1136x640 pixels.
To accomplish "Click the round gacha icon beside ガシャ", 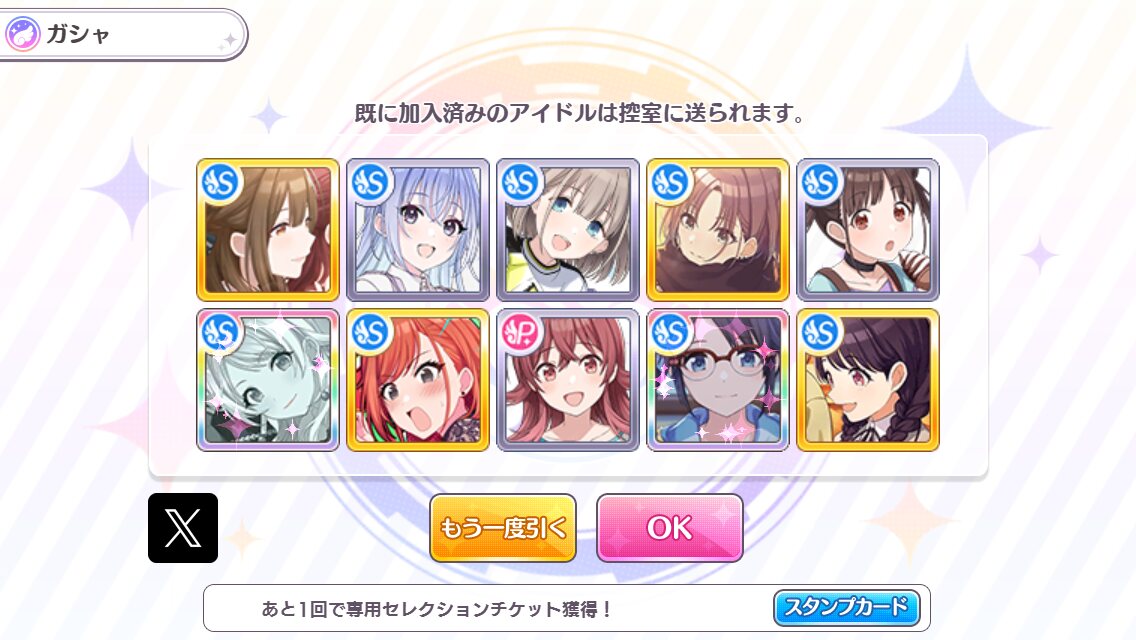I will (x=23, y=34).
